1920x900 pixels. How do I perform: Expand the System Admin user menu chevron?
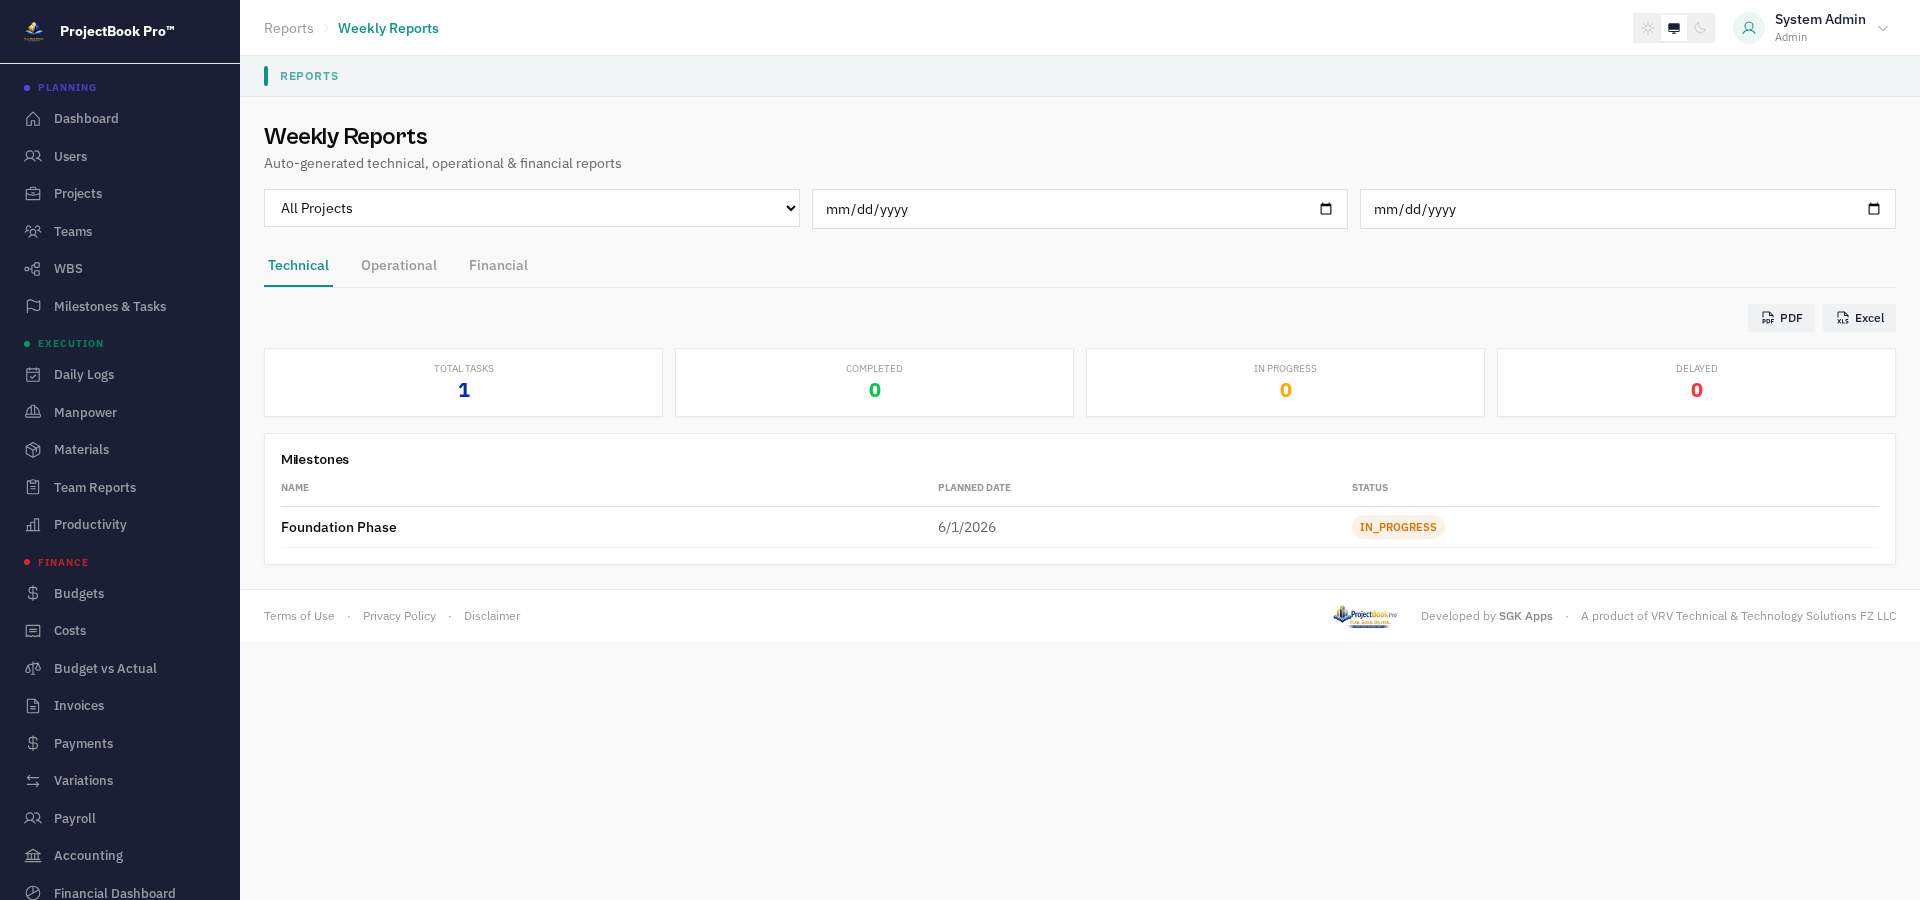pos(1883,28)
